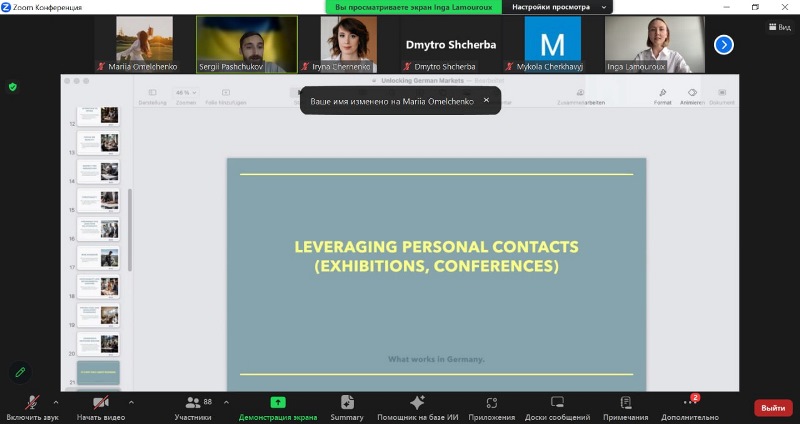Click Вы просматриваете экран Inga Lamouroux banner
The width and height of the screenshot is (800, 424).
coord(414,7)
